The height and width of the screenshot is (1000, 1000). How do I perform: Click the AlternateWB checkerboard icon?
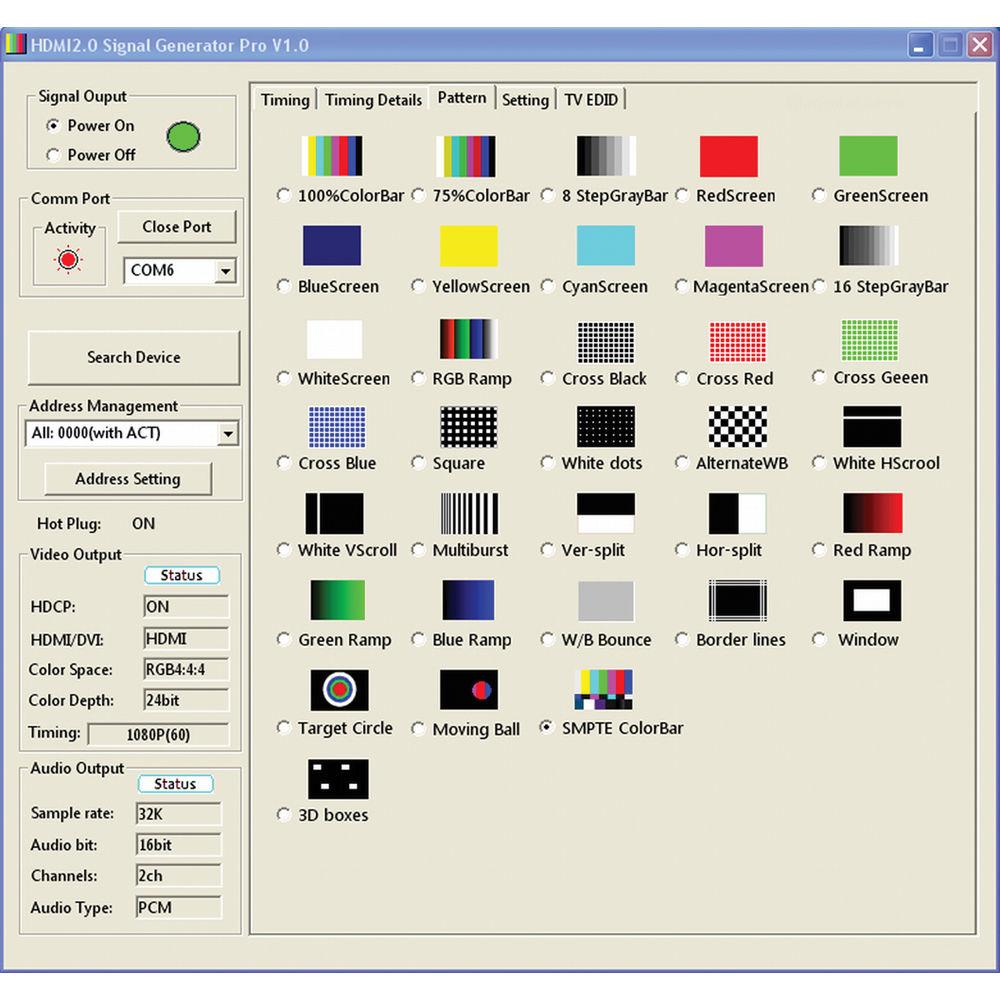click(x=737, y=426)
